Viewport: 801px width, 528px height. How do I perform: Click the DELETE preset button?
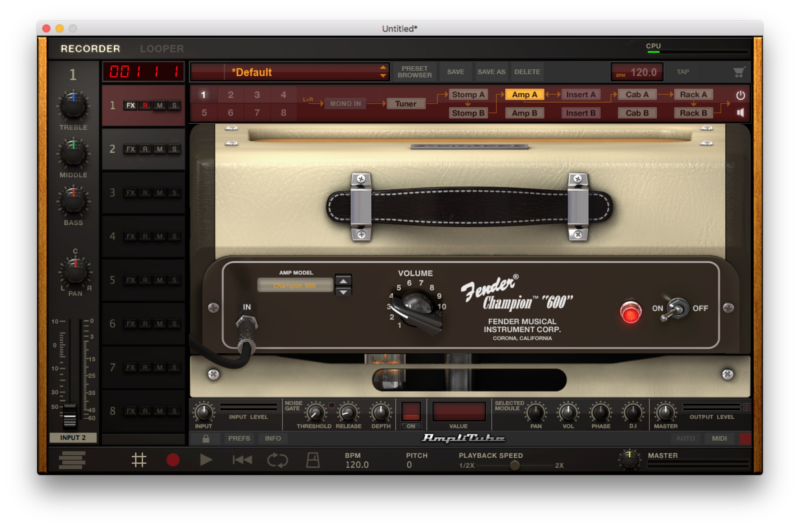click(527, 72)
